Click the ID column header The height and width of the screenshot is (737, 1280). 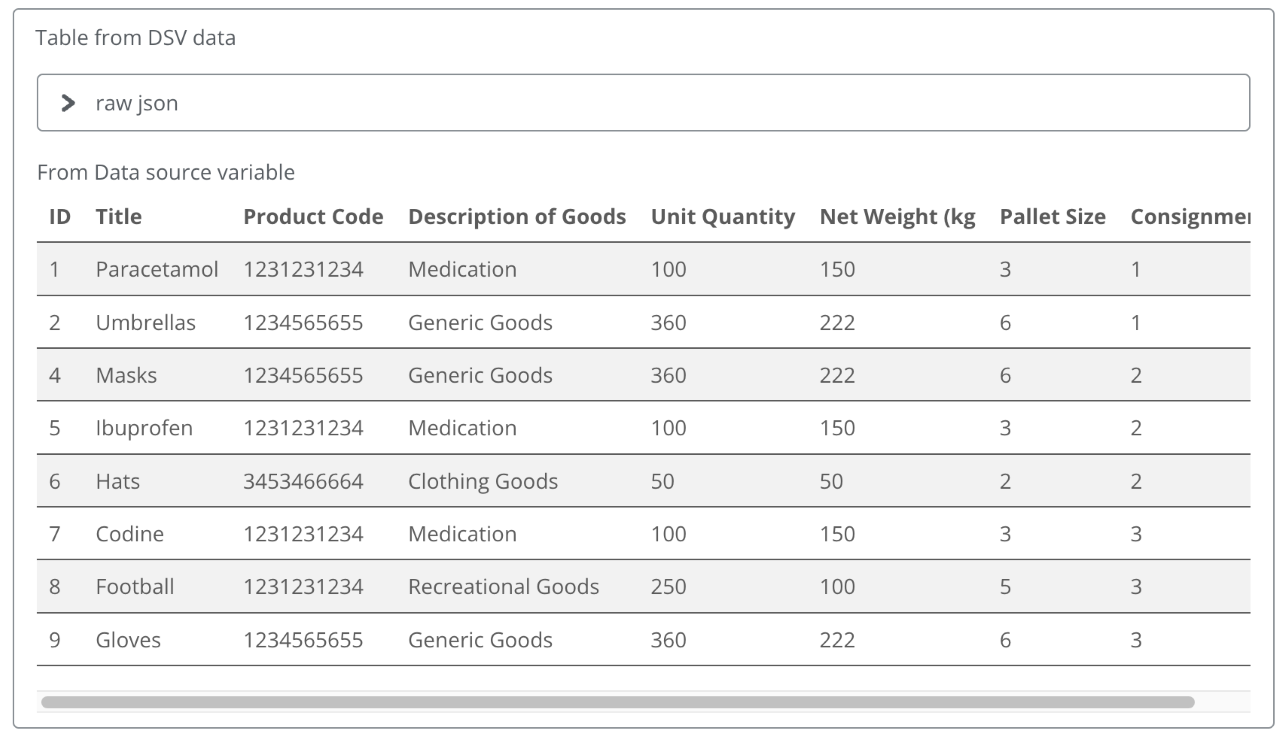59,217
